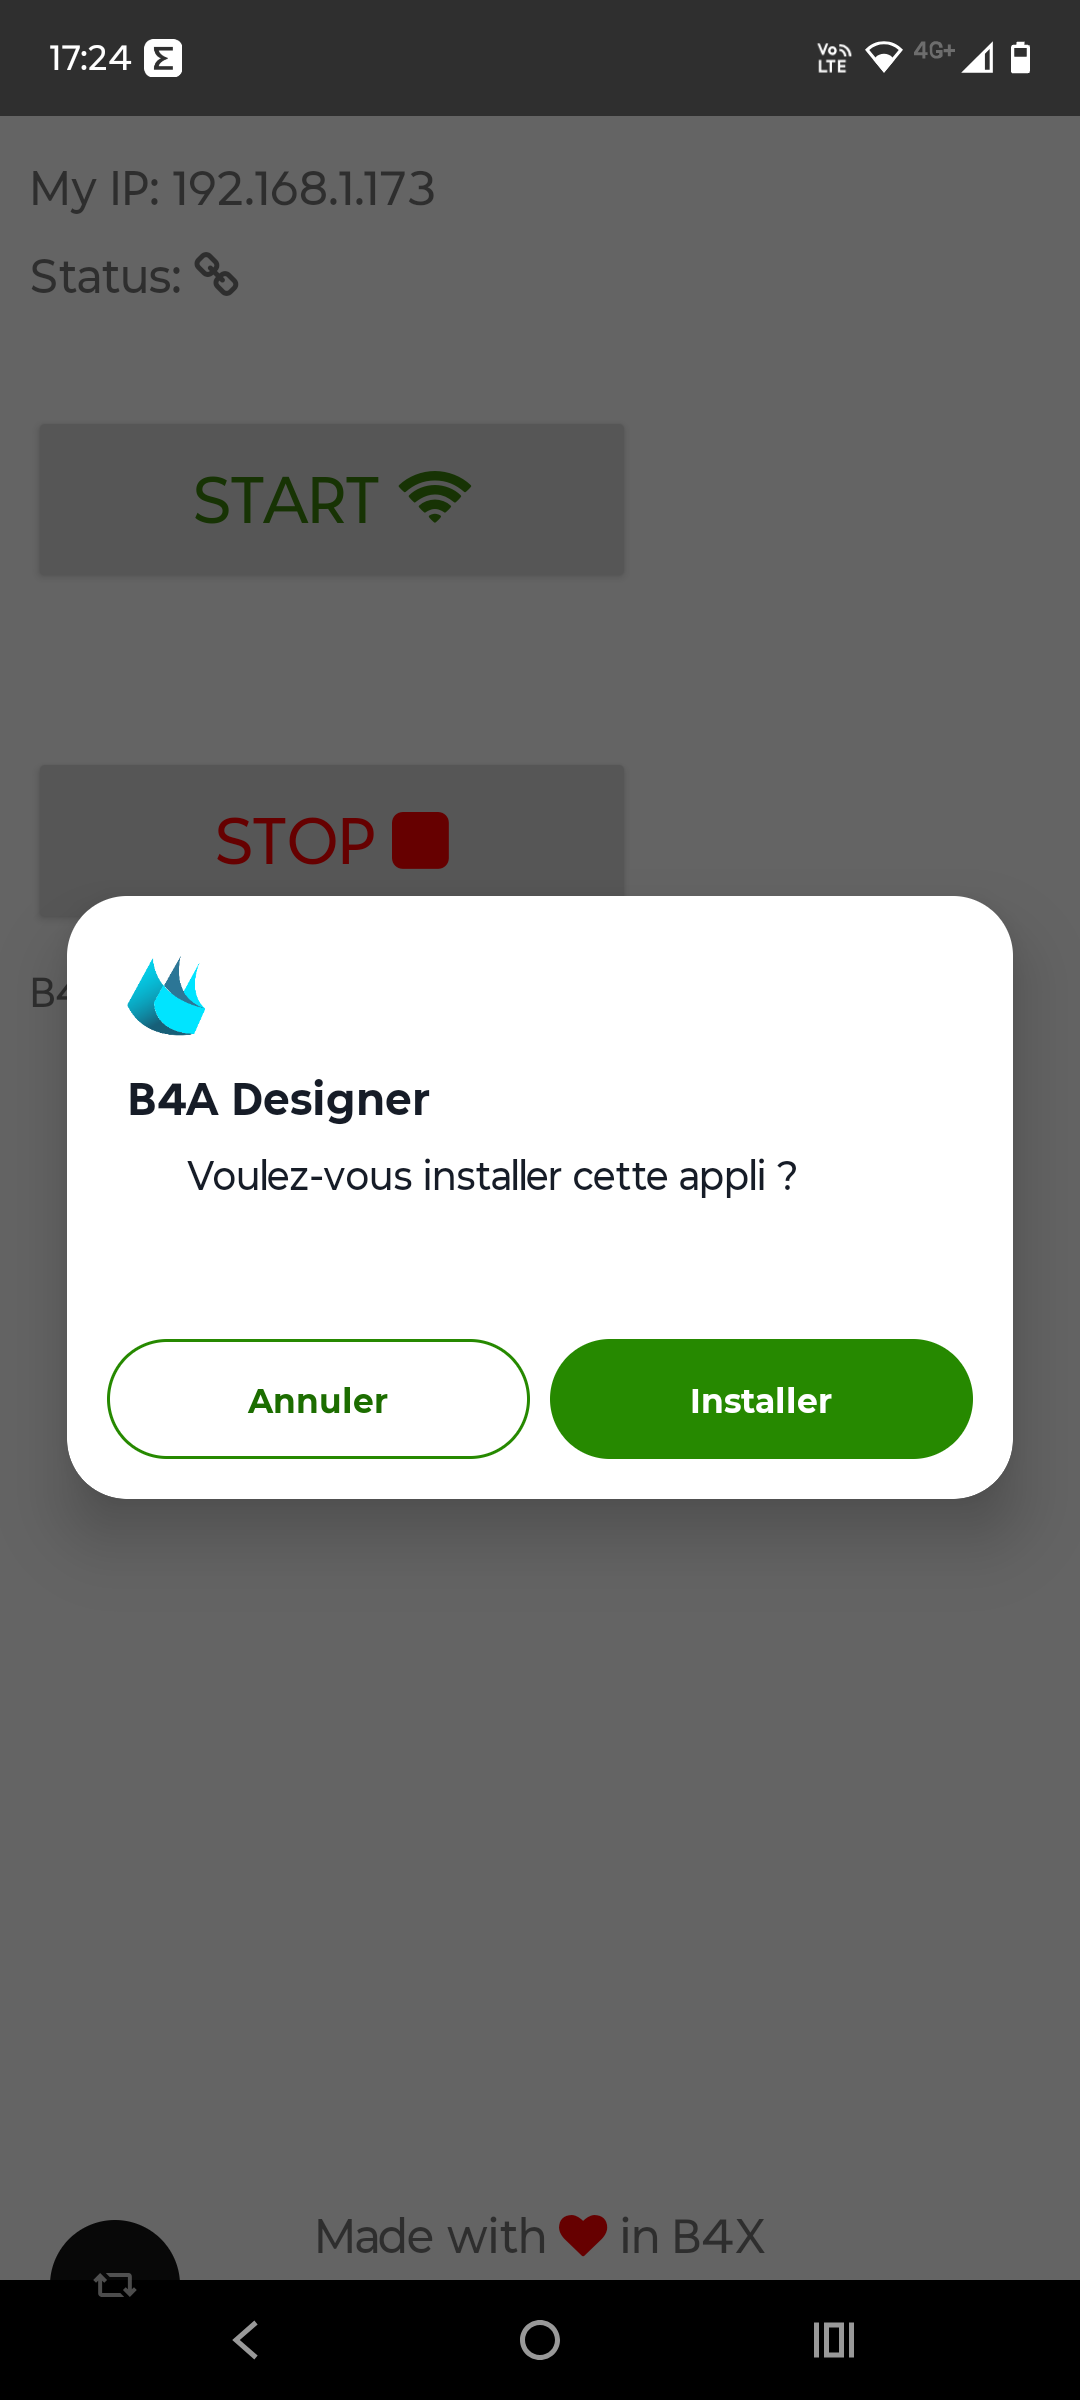Viewport: 1080px width, 2400px height.
Task: Tap the Annuler button
Action: coord(318,1399)
